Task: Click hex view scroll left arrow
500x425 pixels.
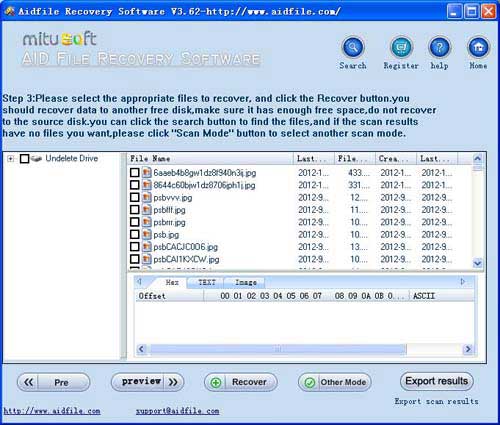Action: 141,349
